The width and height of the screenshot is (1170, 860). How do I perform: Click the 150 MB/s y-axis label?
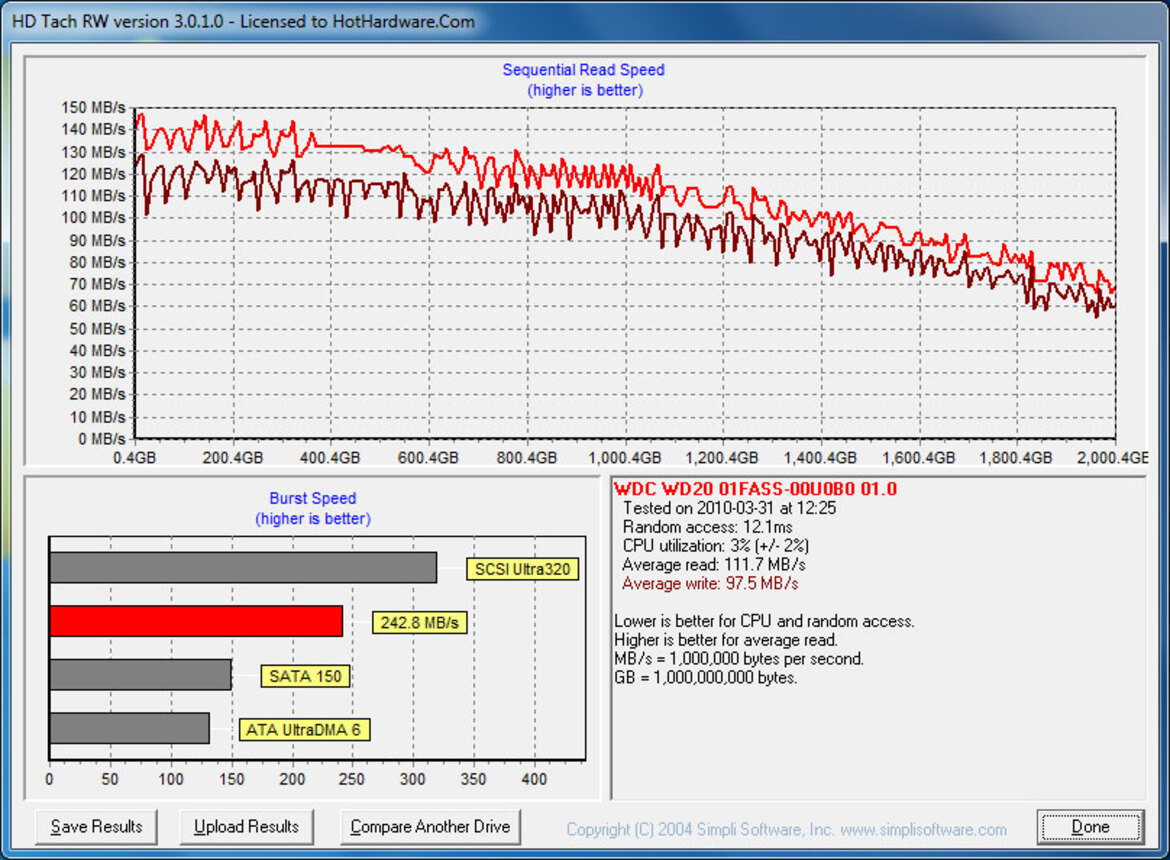pyautogui.click(x=93, y=108)
